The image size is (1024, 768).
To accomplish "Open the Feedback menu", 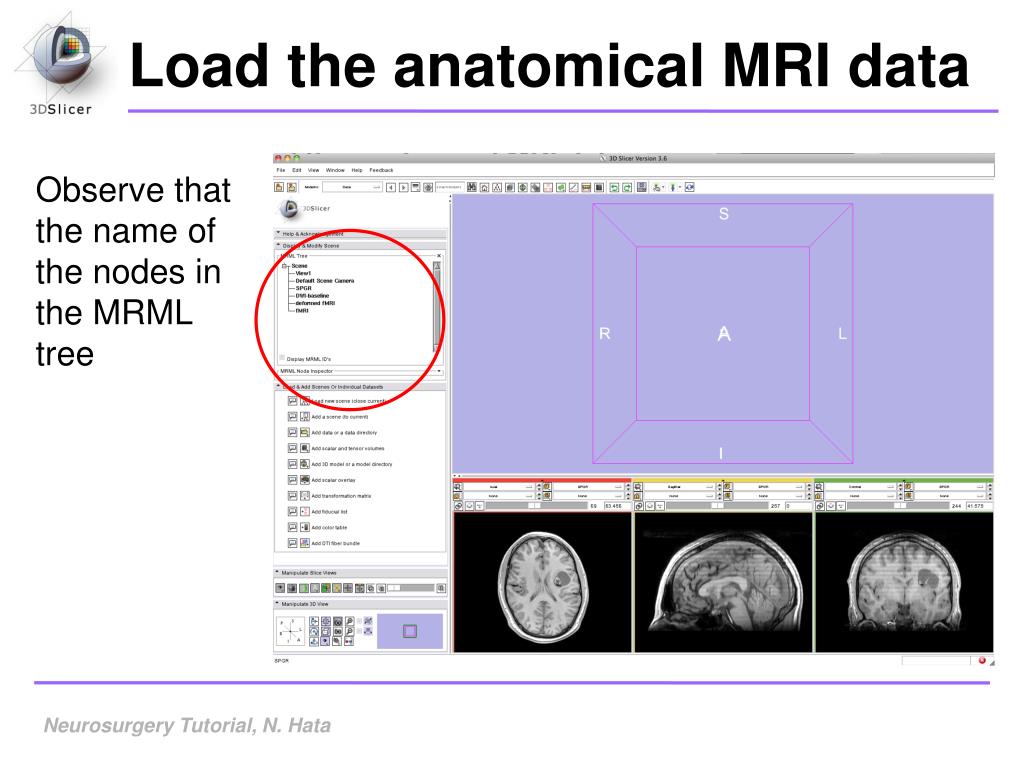I will click(381, 170).
